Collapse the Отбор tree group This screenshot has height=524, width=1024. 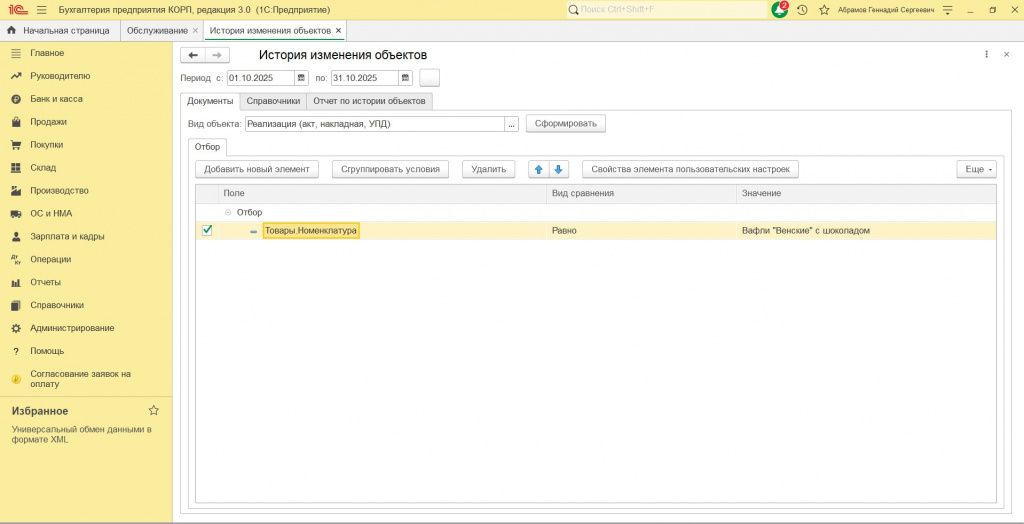click(x=228, y=212)
